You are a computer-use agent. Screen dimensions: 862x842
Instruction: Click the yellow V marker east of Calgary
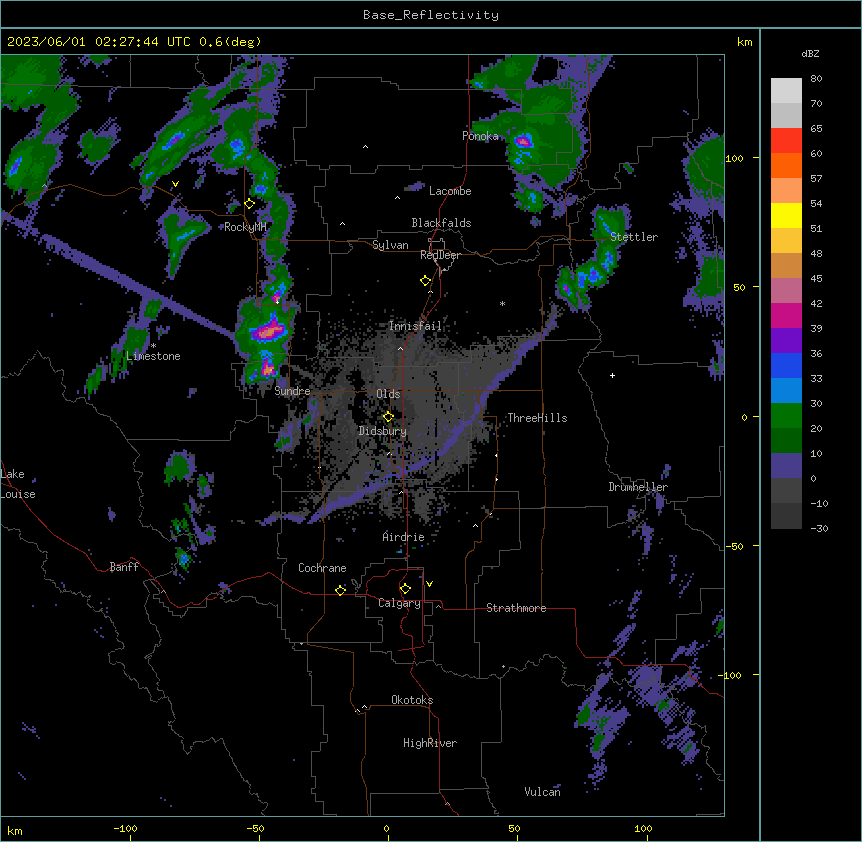coord(429,584)
